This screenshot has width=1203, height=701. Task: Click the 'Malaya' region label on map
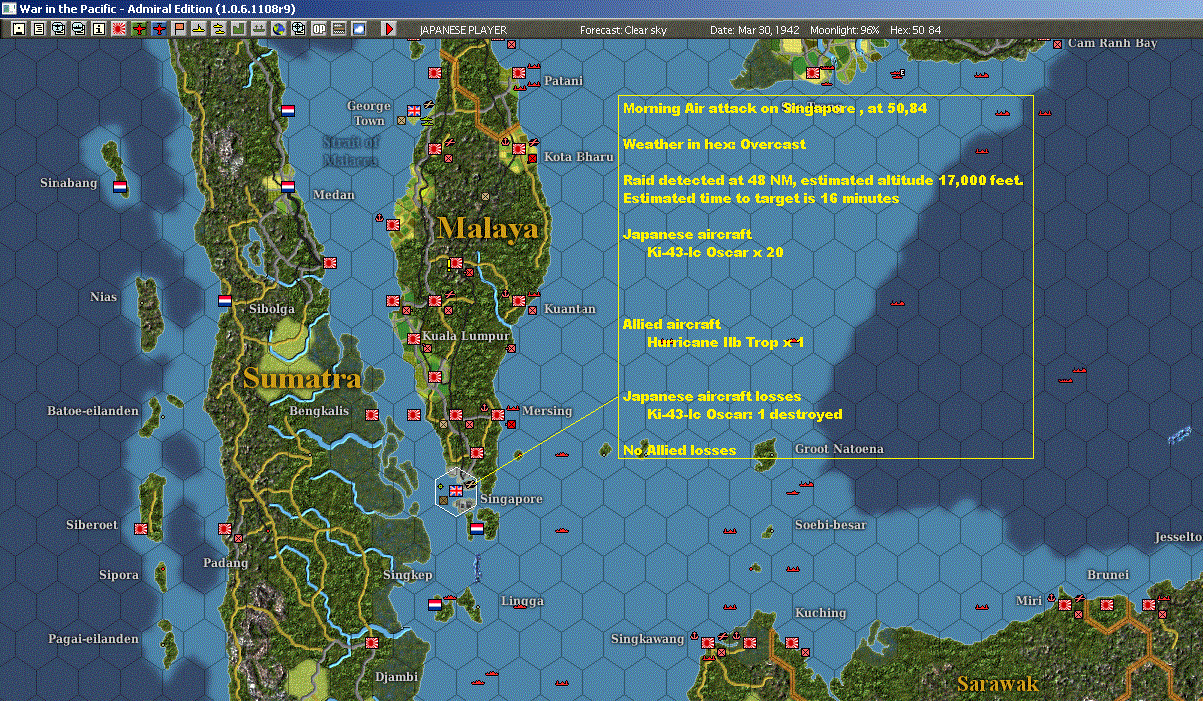pos(488,229)
